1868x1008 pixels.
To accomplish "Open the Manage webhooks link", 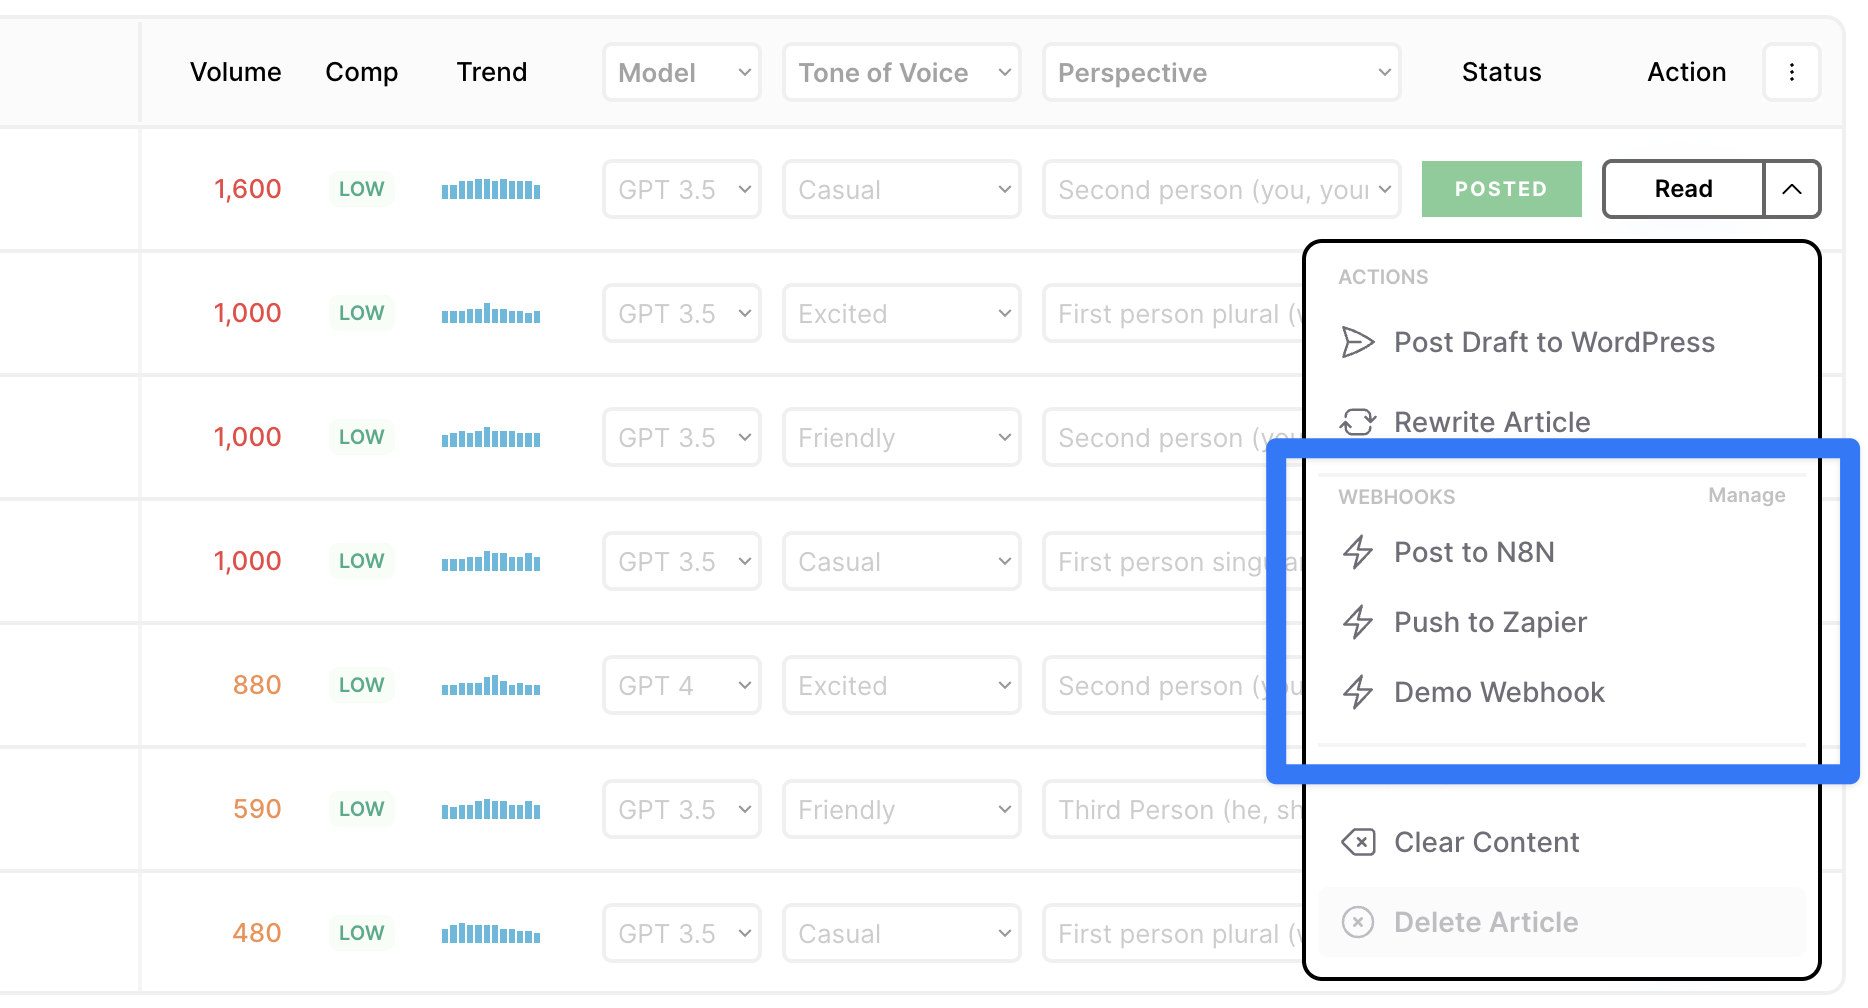I will point(1746,496).
